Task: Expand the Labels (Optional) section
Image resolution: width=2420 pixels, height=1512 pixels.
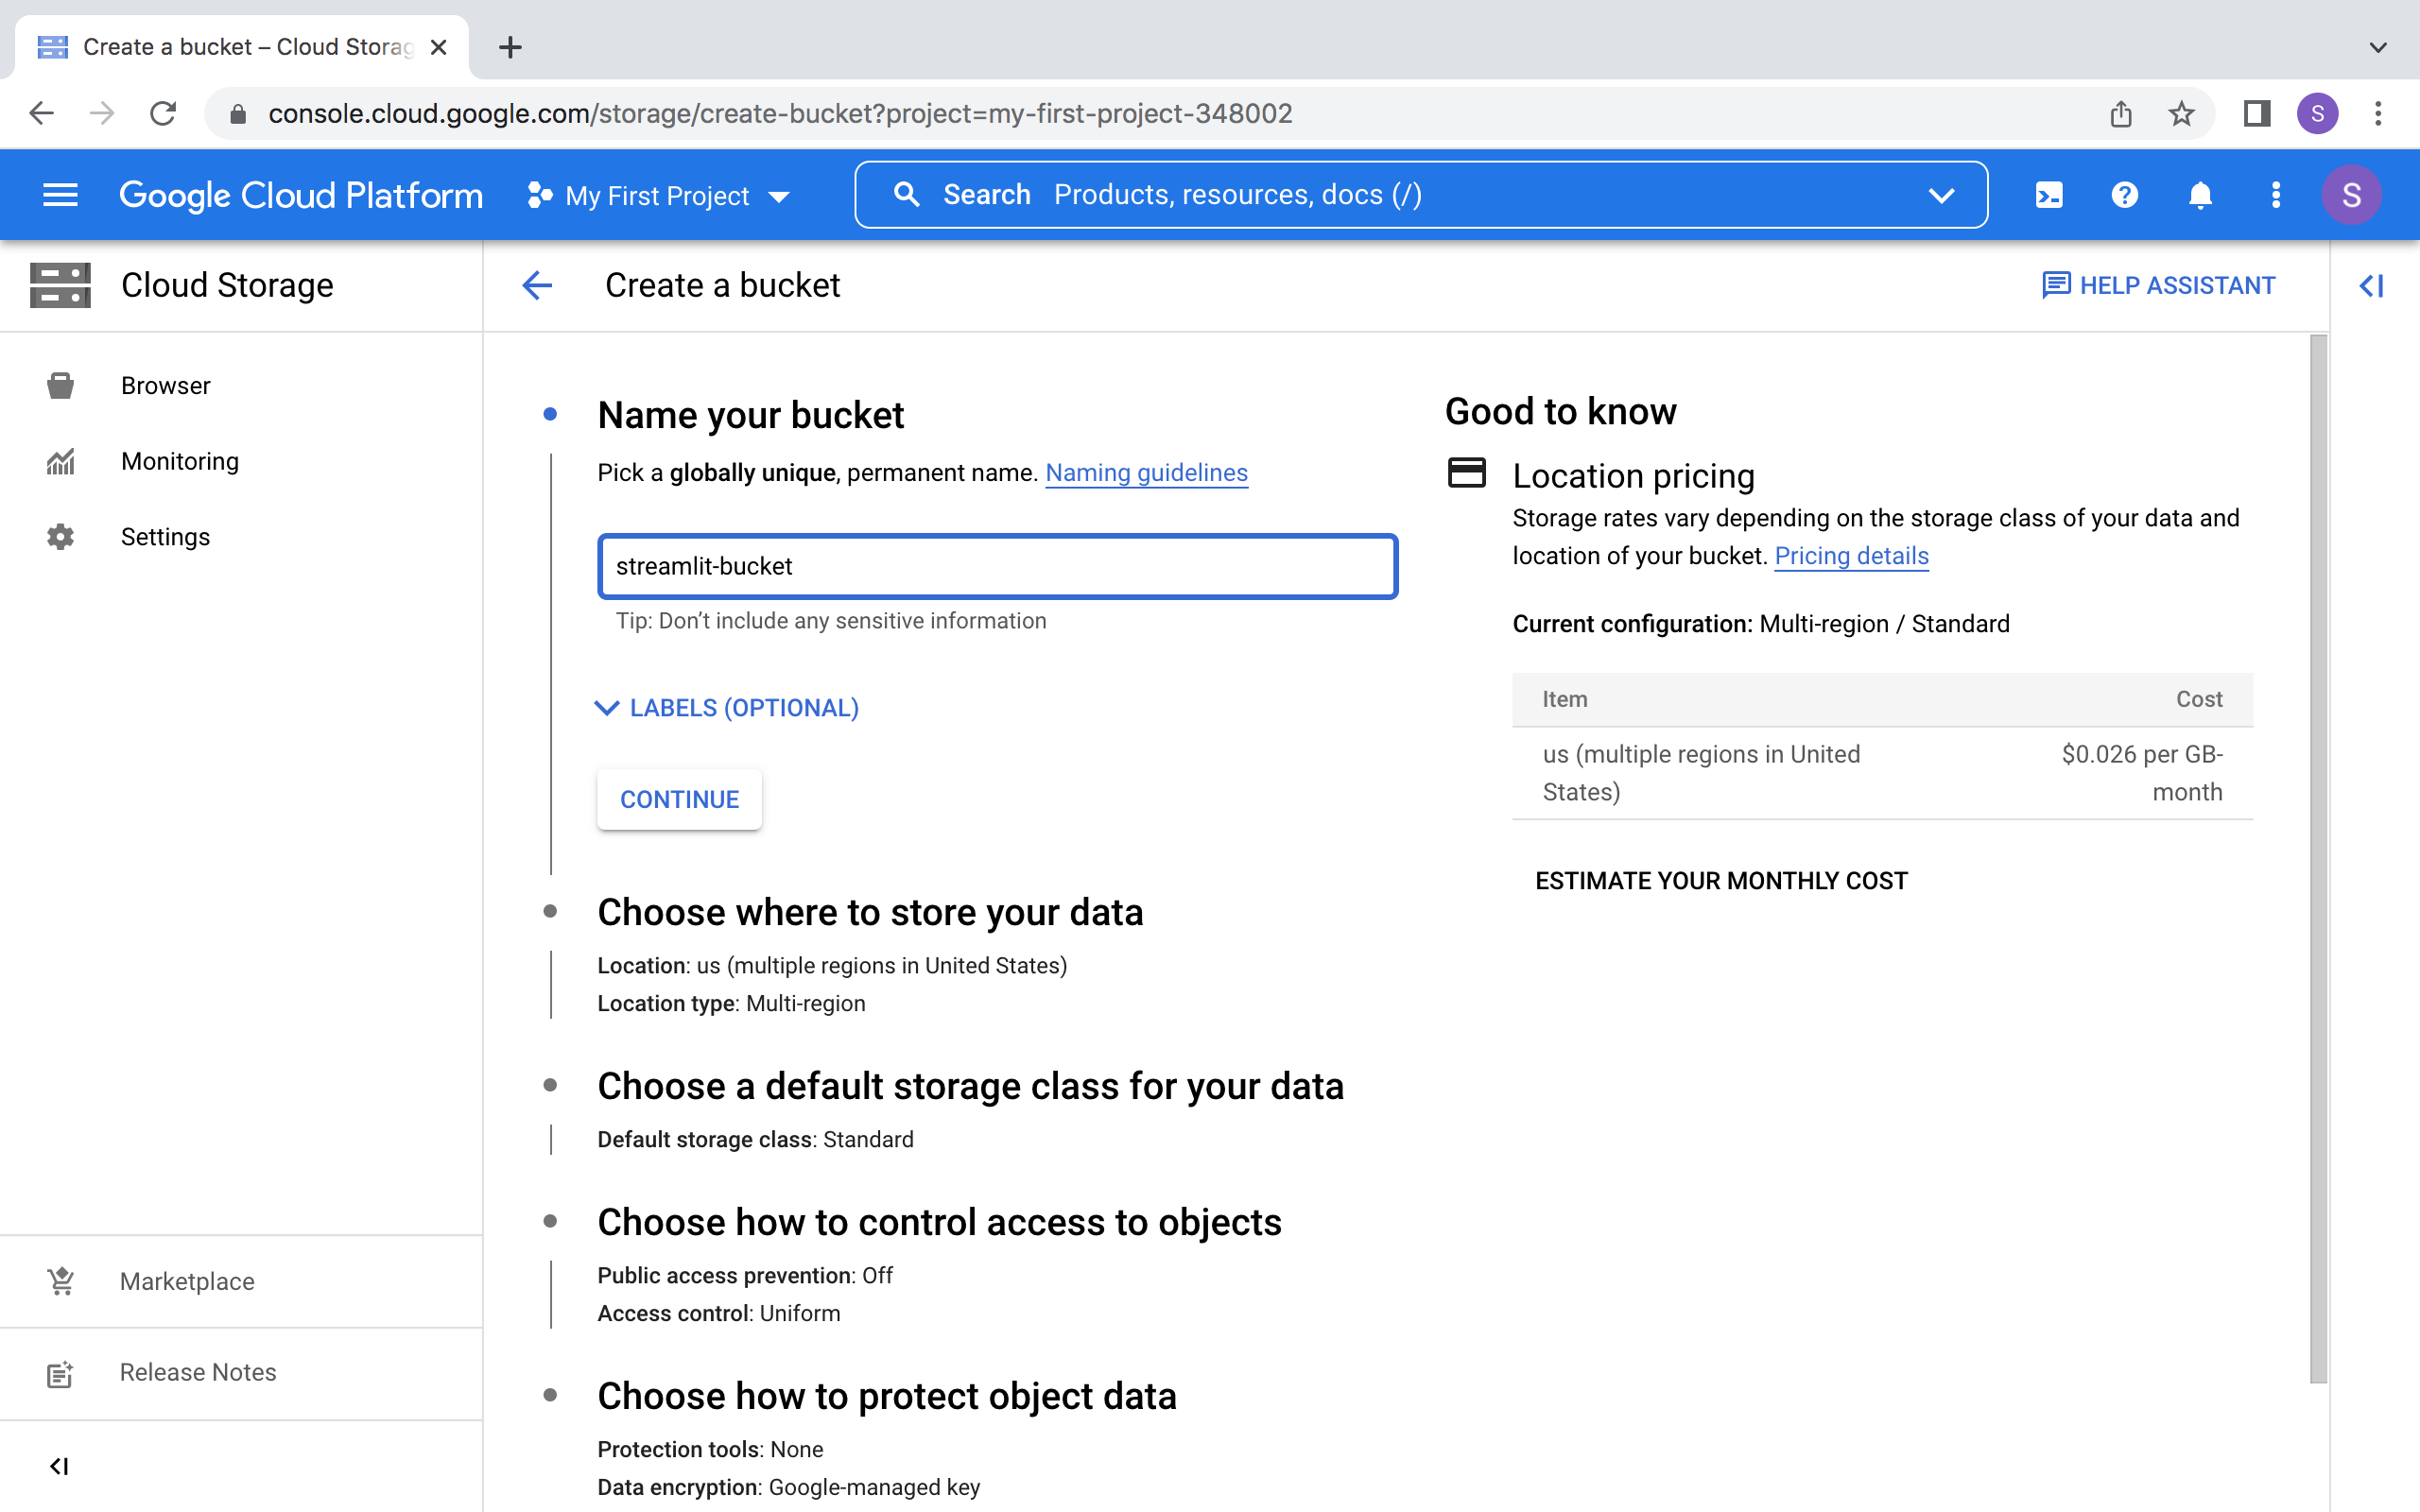Action: coord(727,708)
